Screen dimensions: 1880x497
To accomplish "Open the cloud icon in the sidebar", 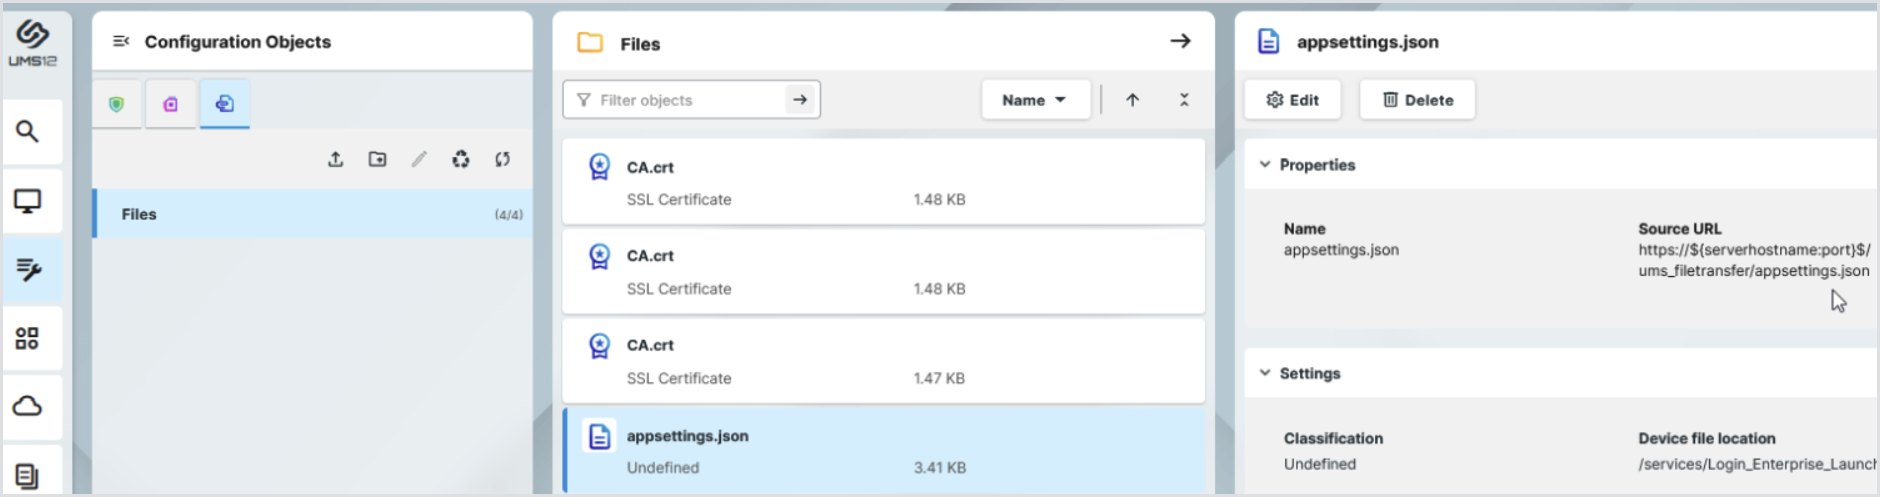I will (28, 406).
